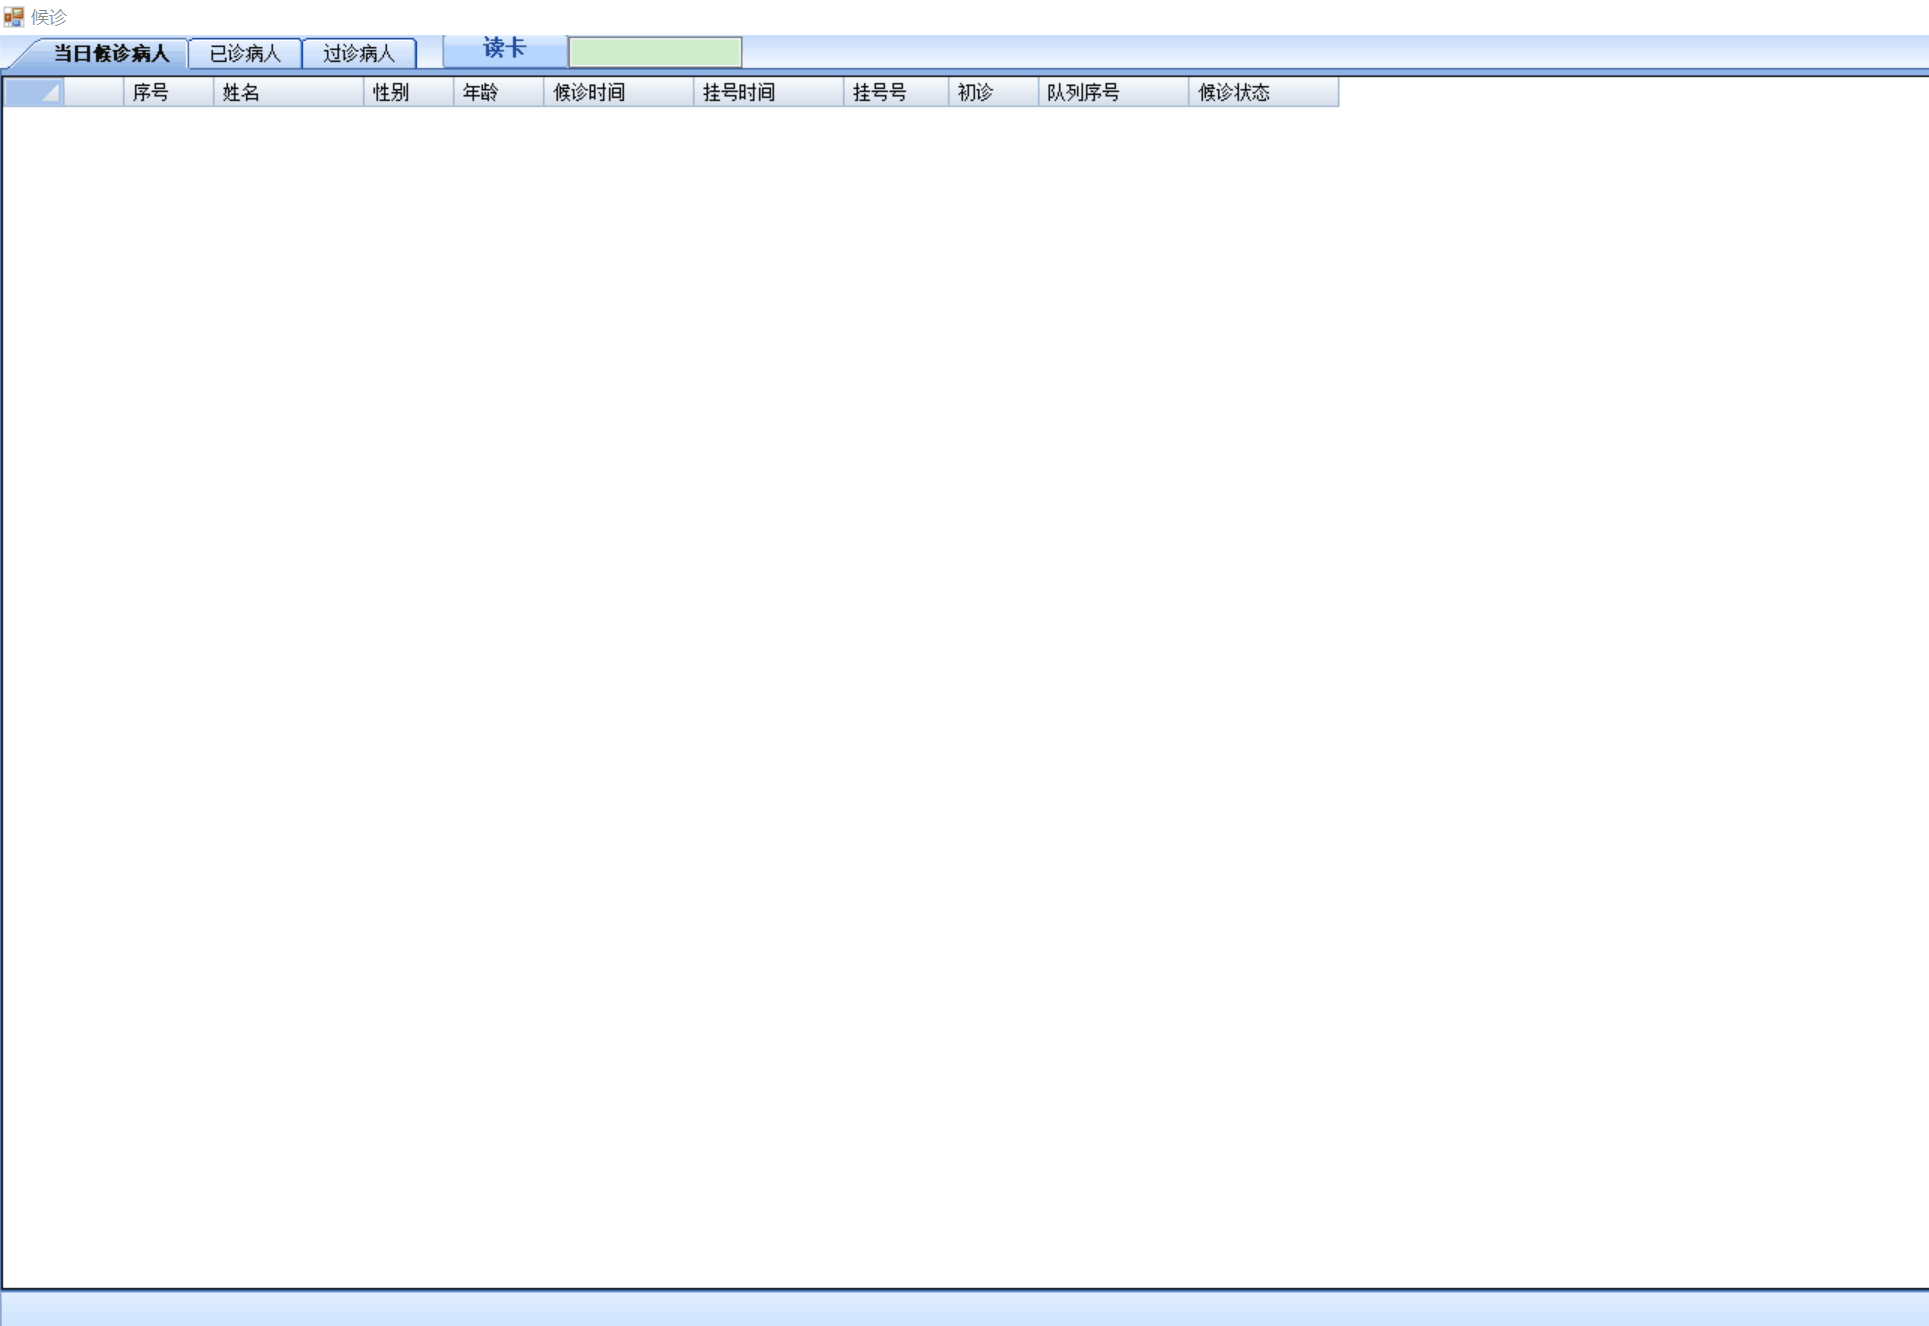Open the 已诊病人 tab
This screenshot has width=1929, height=1326.
coord(245,53)
